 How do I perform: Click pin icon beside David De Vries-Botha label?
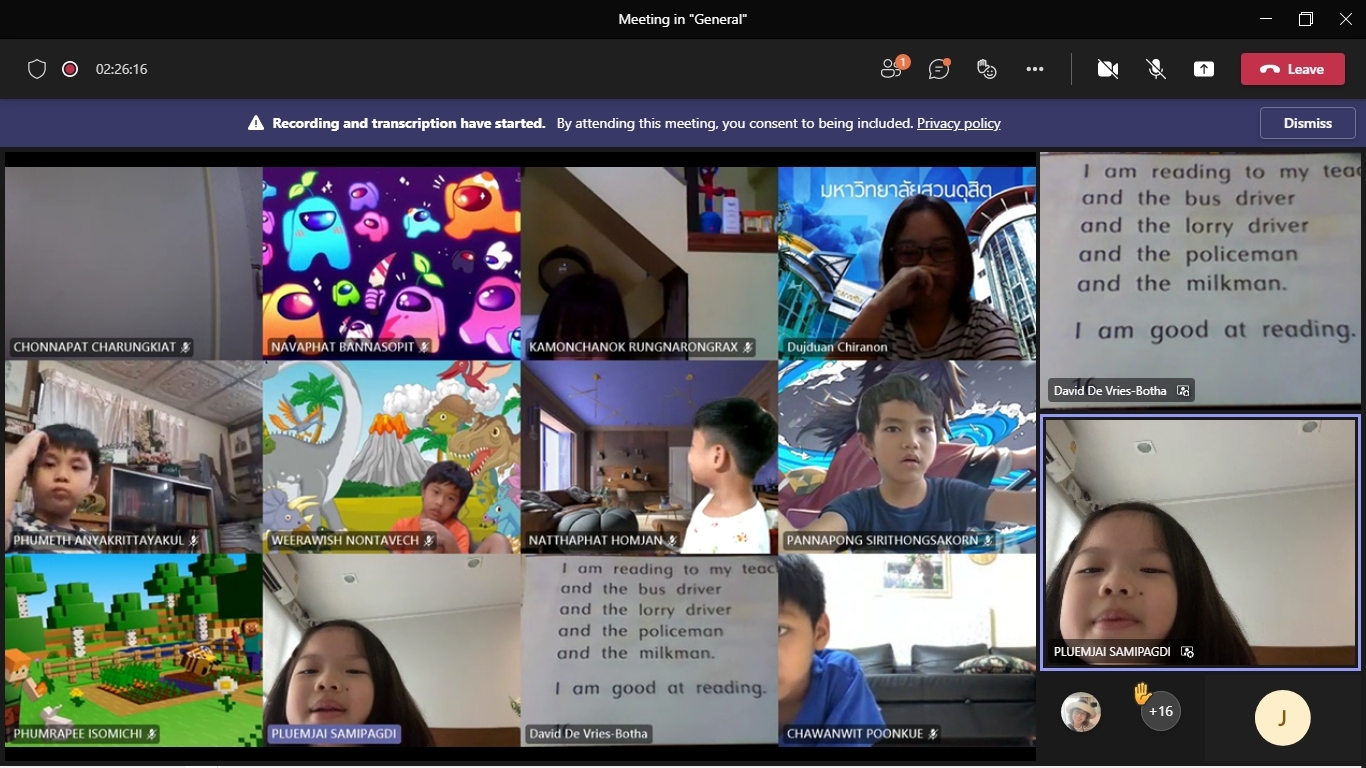pyautogui.click(x=1183, y=391)
